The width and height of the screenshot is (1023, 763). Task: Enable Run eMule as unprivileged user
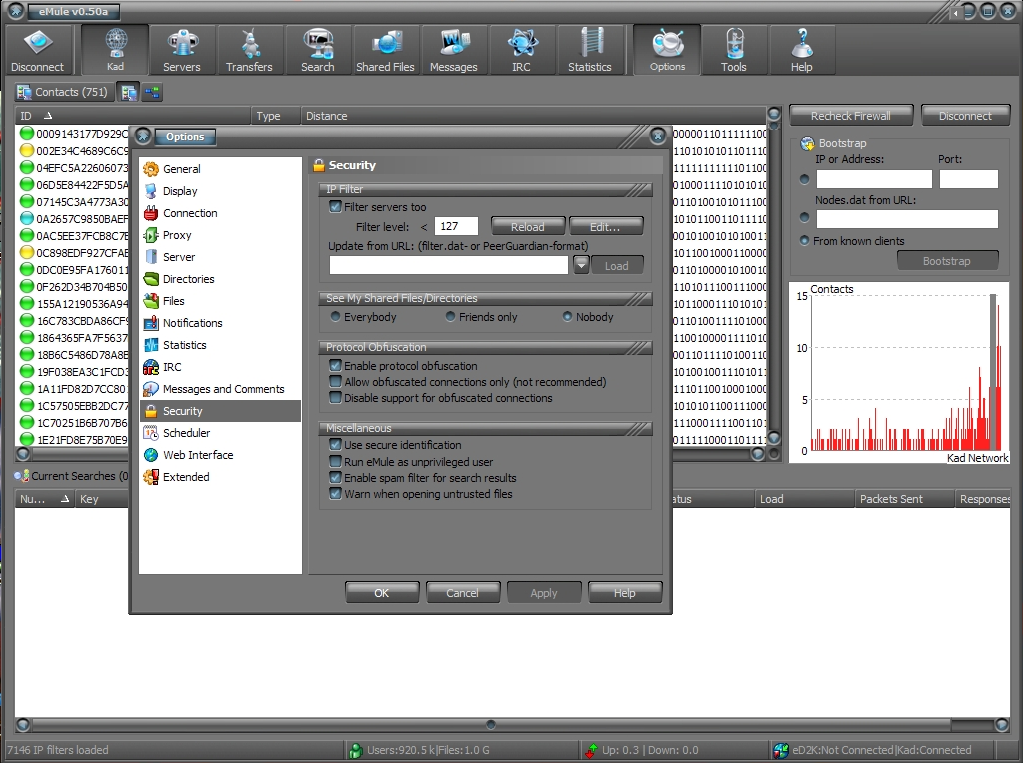(x=335, y=461)
